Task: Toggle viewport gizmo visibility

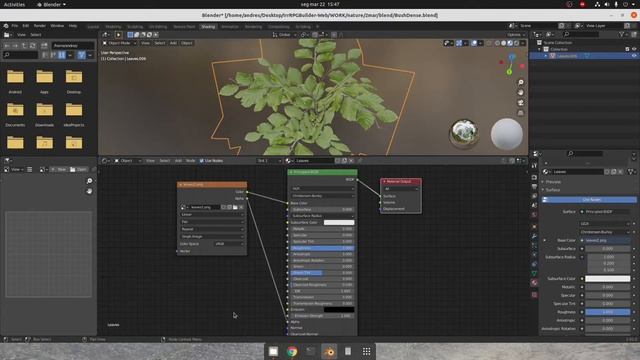Action: (459, 43)
